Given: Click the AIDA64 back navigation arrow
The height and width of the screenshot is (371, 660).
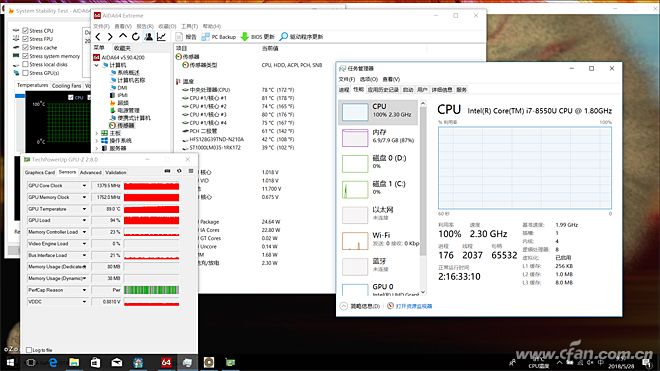Looking at the screenshot, I should (x=98, y=37).
